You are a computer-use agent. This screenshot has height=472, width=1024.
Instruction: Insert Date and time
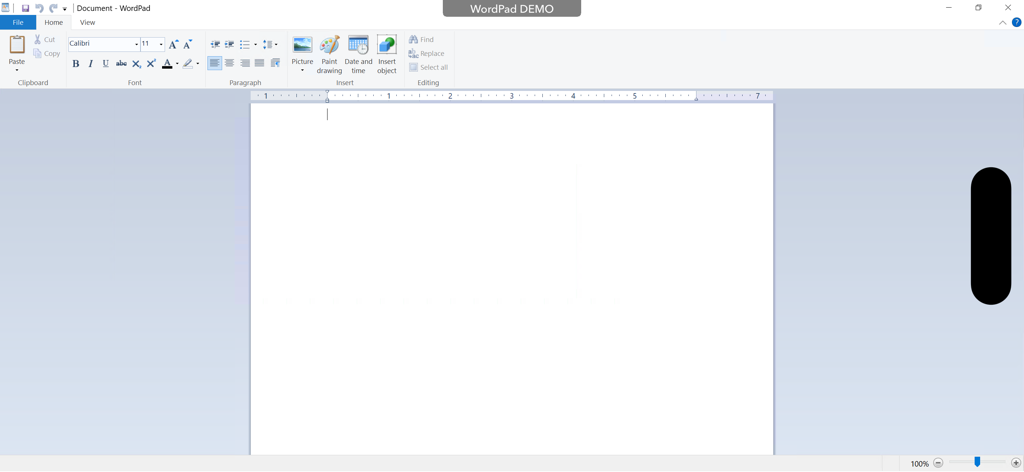click(358, 55)
